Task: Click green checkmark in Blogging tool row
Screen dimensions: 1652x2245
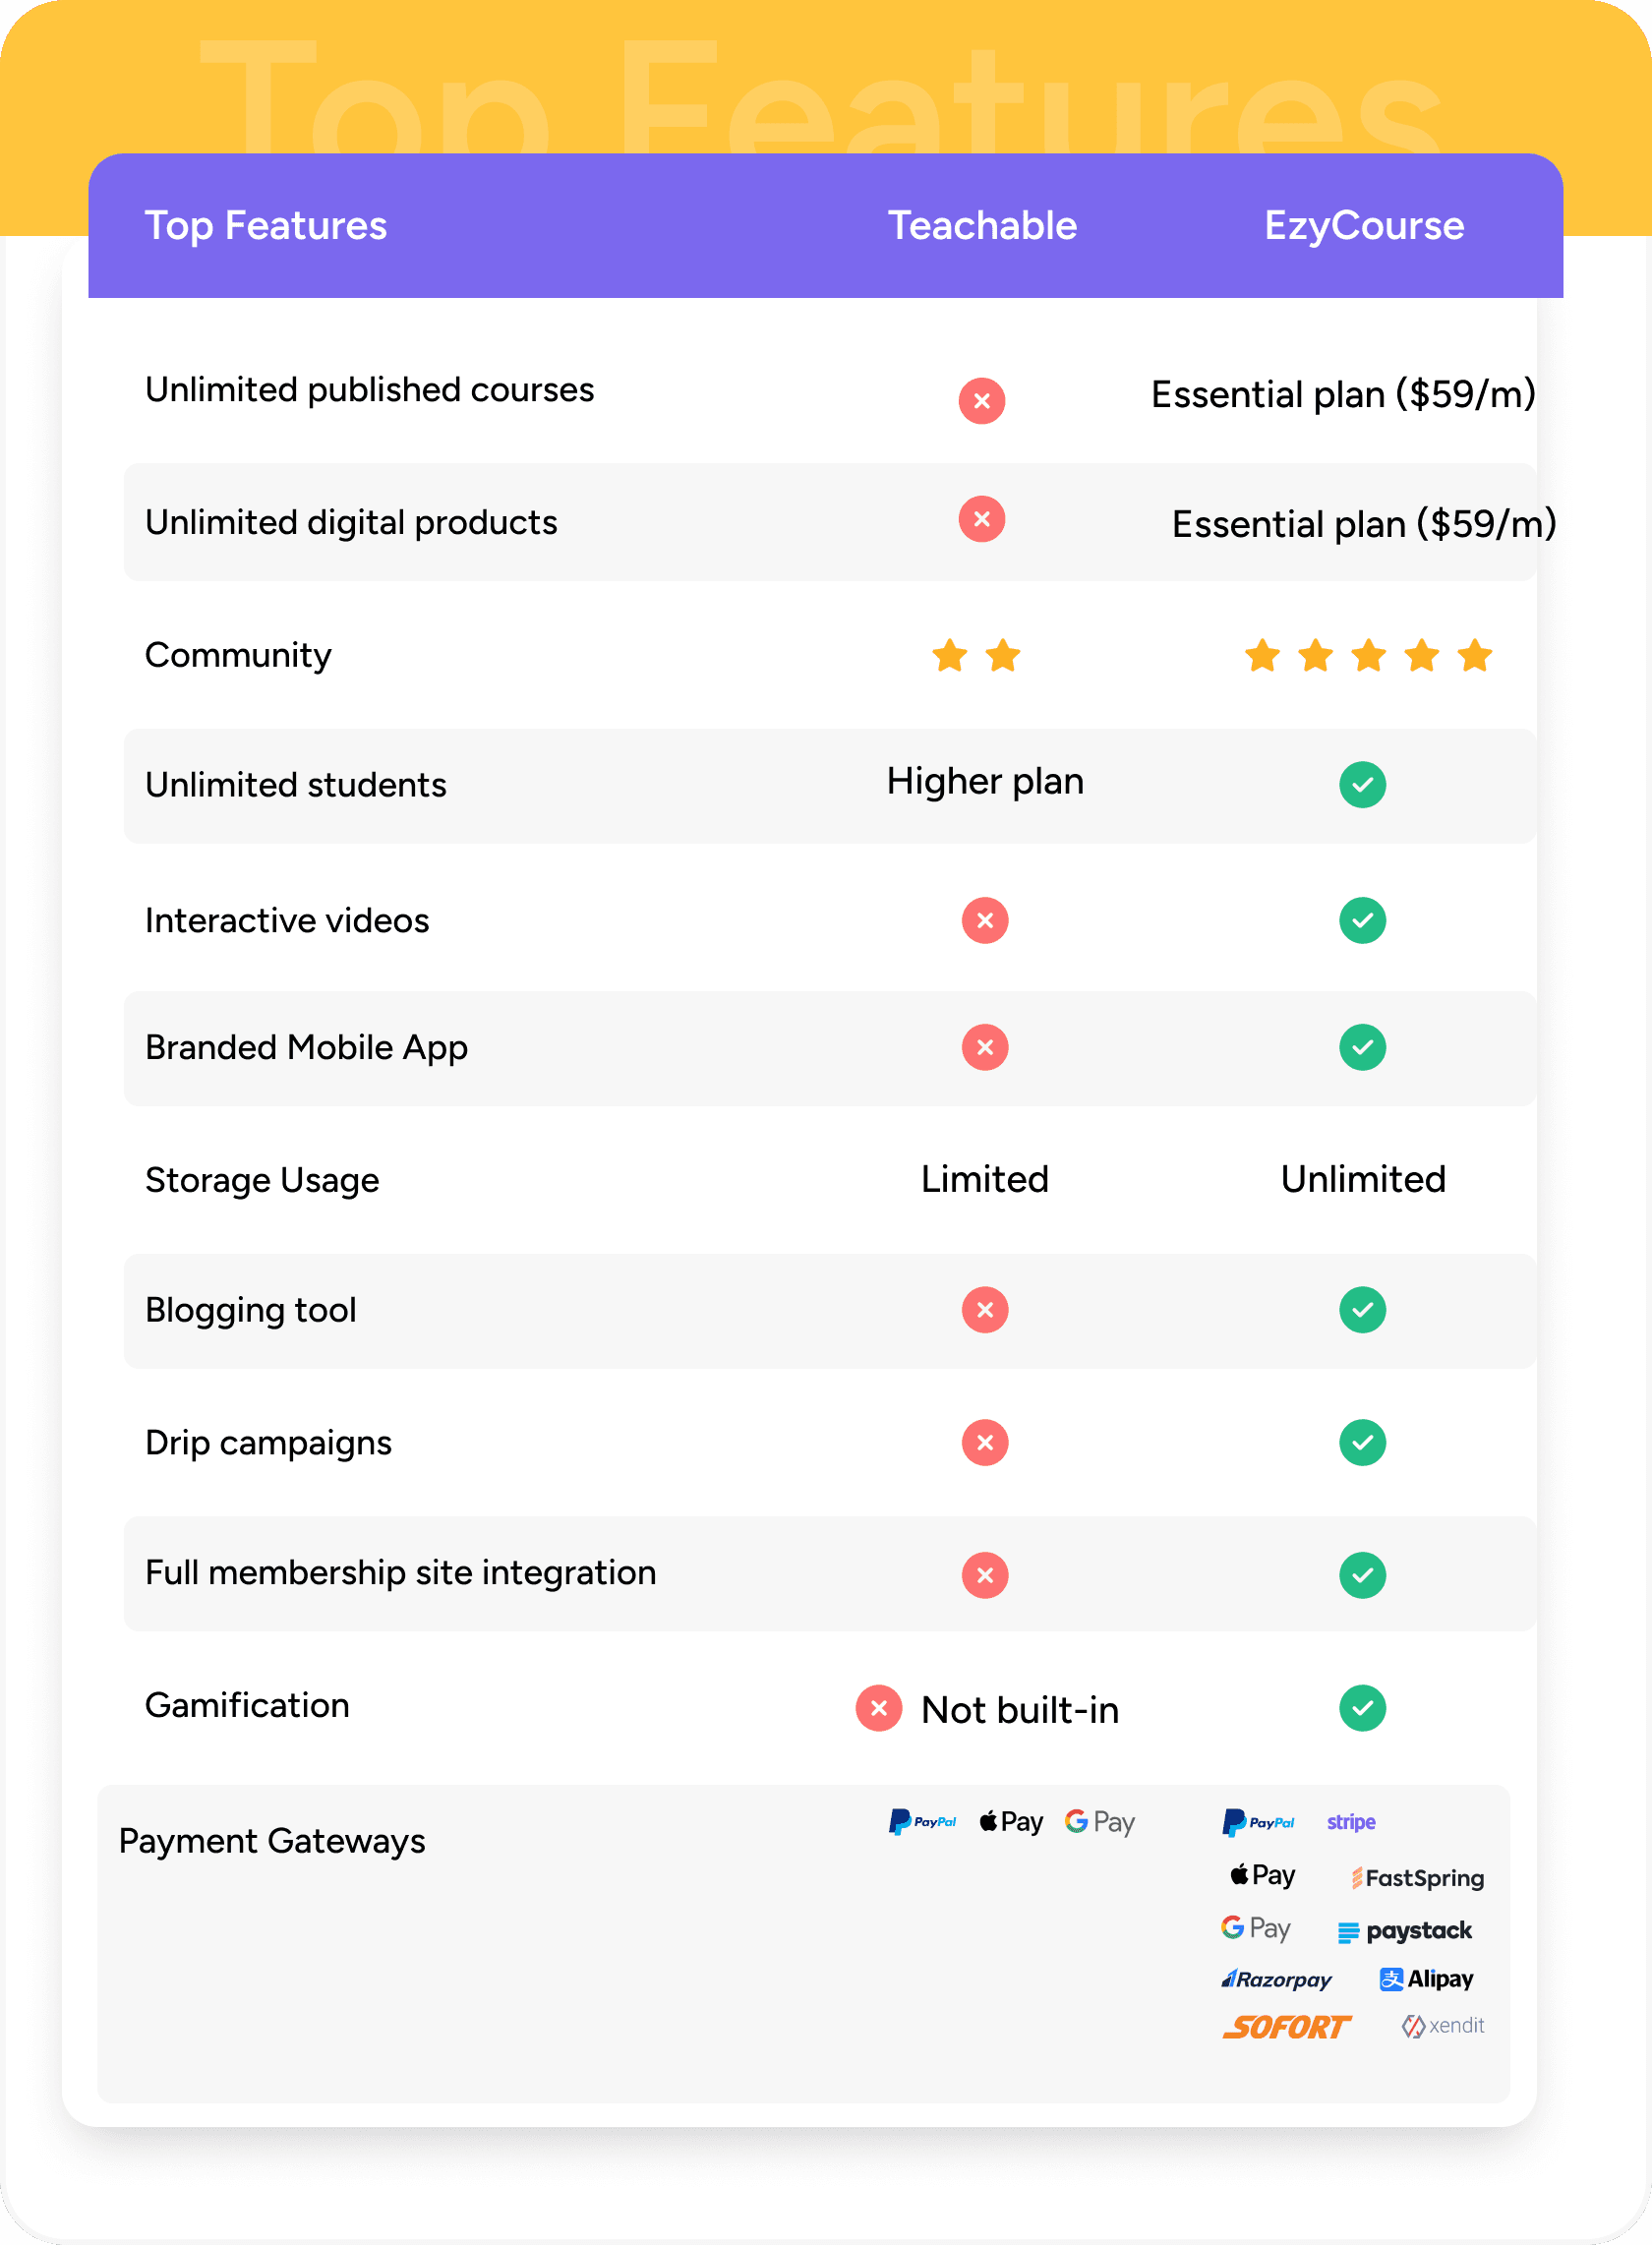Action: coord(1362,1310)
